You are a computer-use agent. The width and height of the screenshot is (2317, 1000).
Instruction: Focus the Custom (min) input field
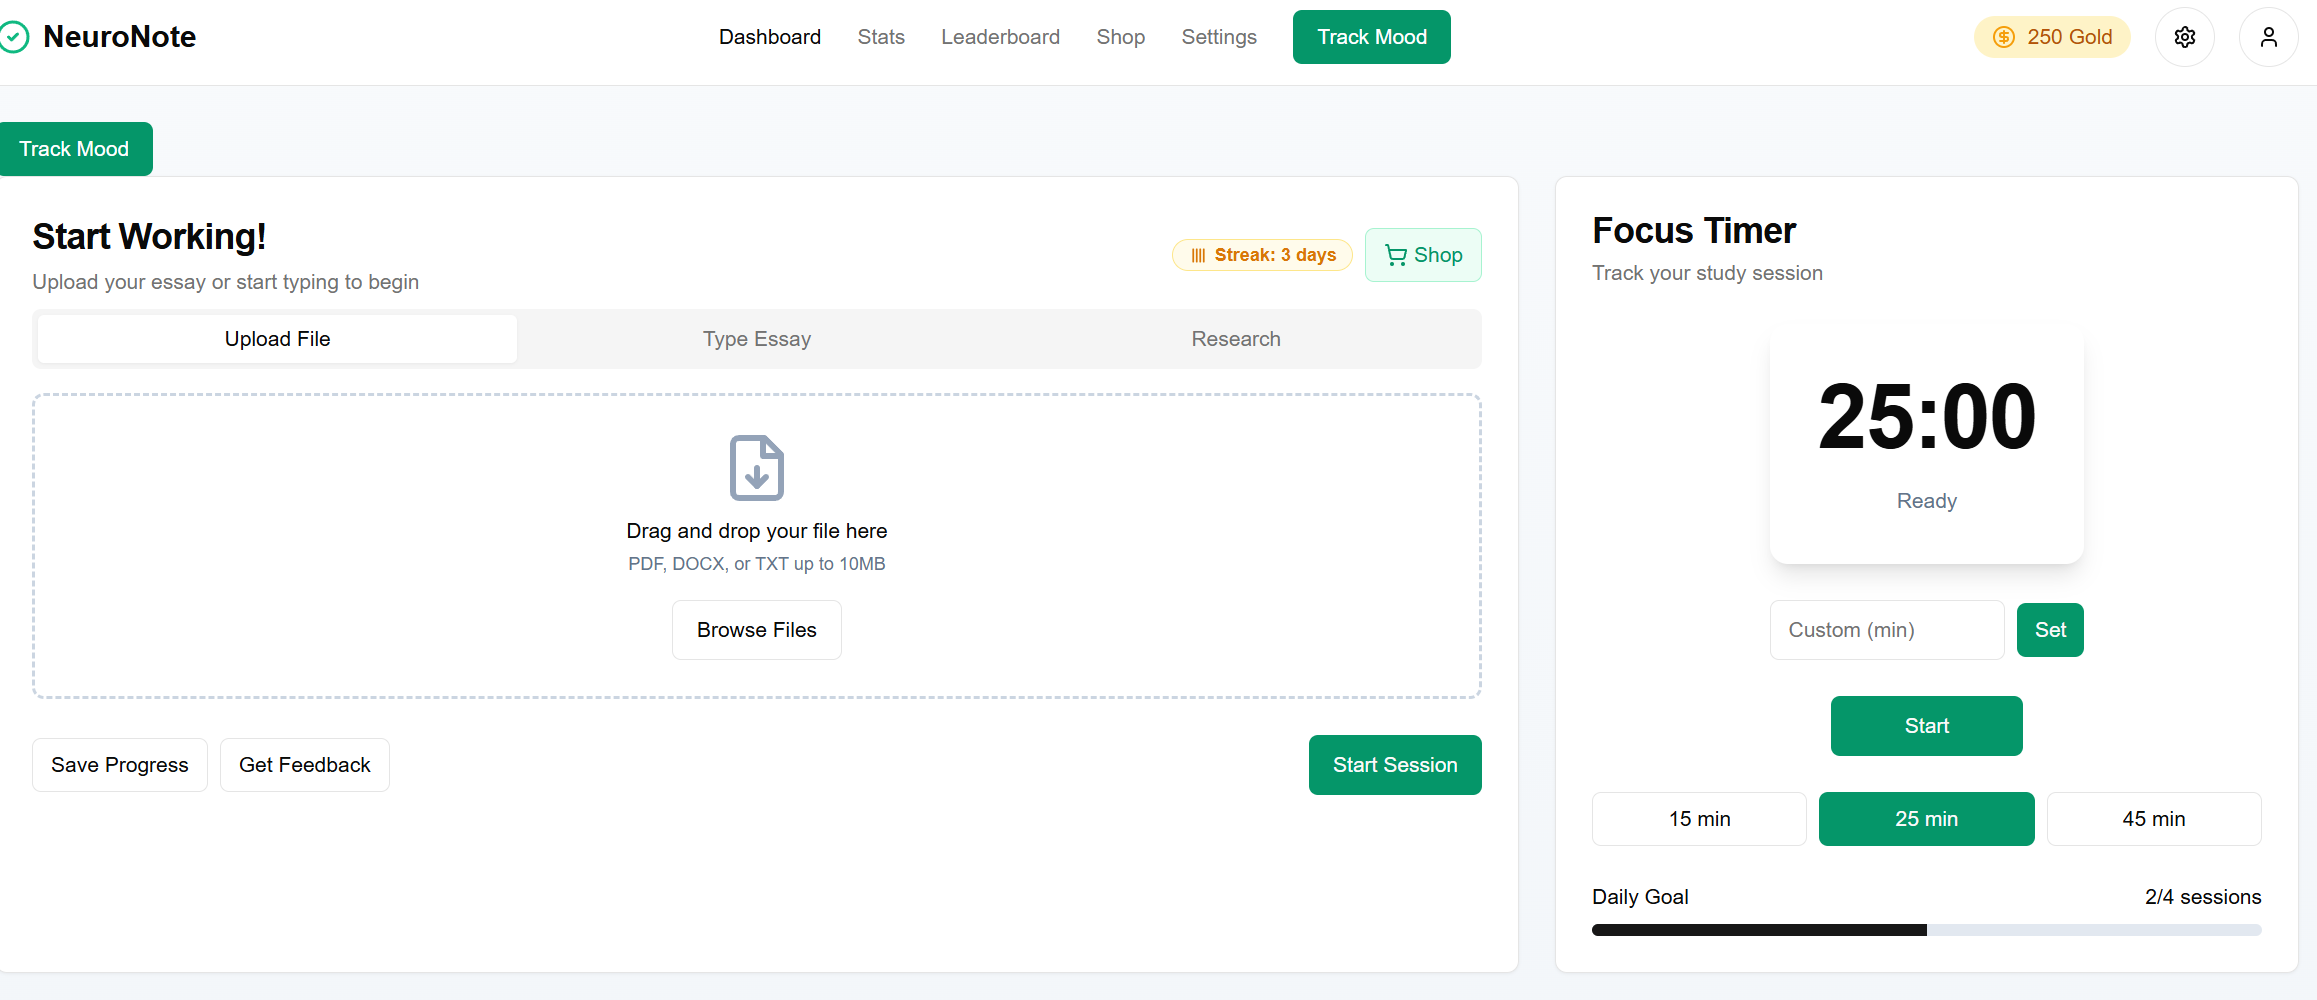click(x=1886, y=630)
